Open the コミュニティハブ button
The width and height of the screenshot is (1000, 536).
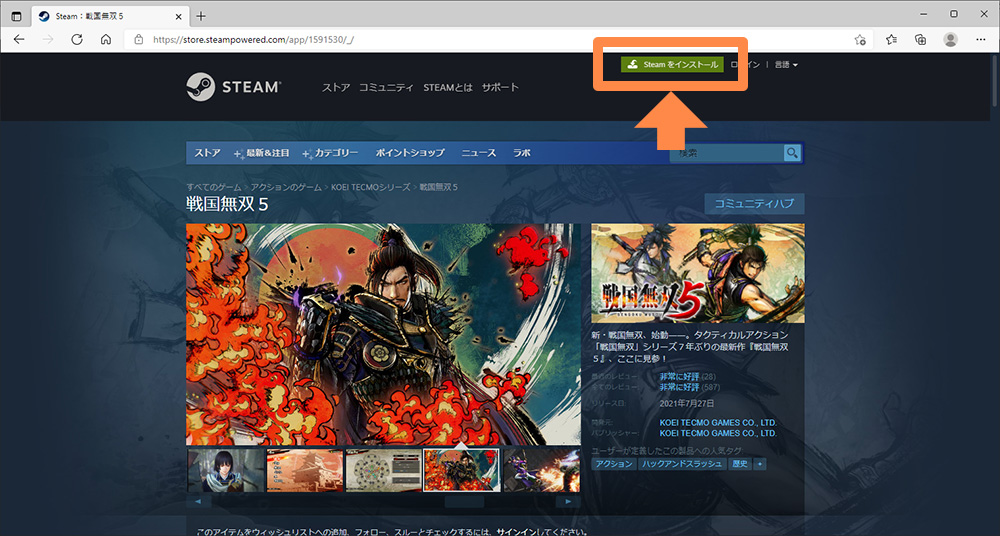[x=754, y=204]
